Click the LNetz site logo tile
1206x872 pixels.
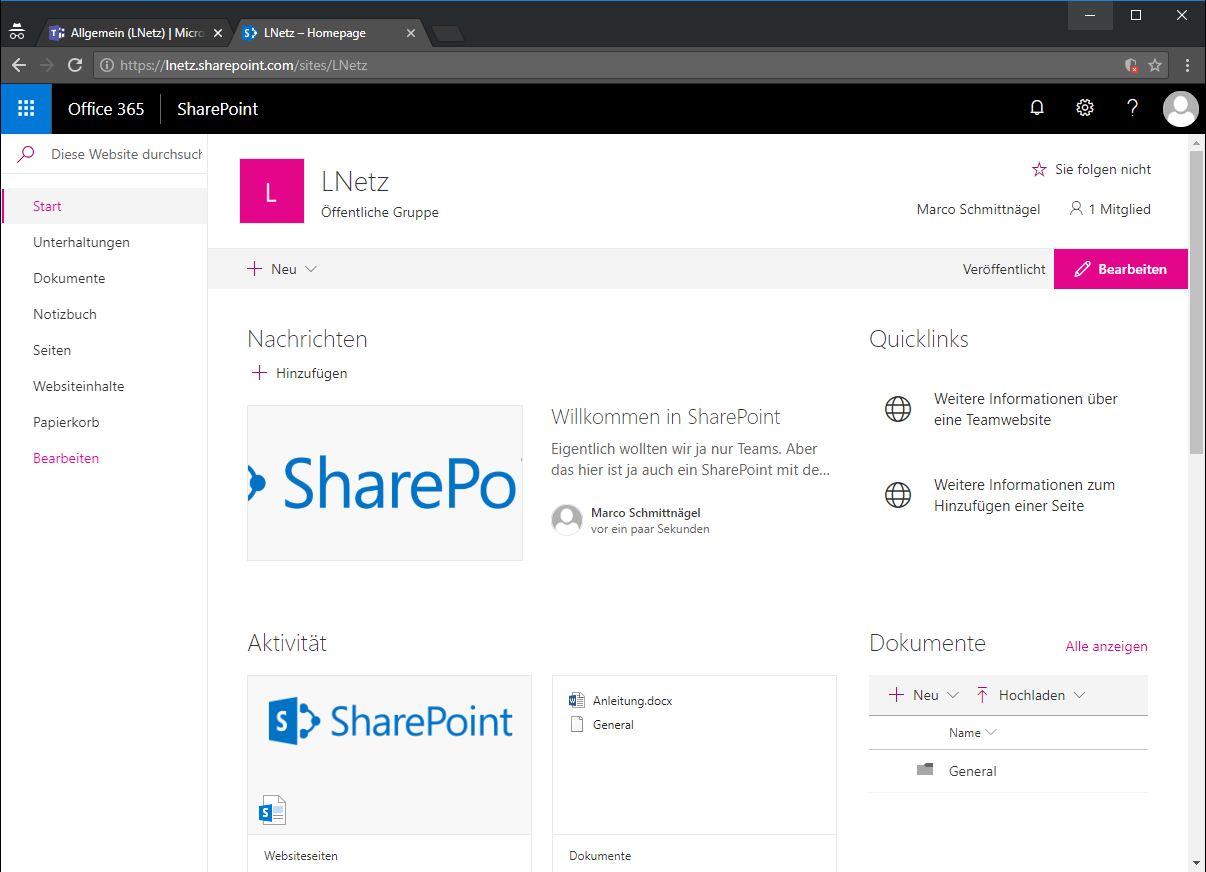[272, 191]
